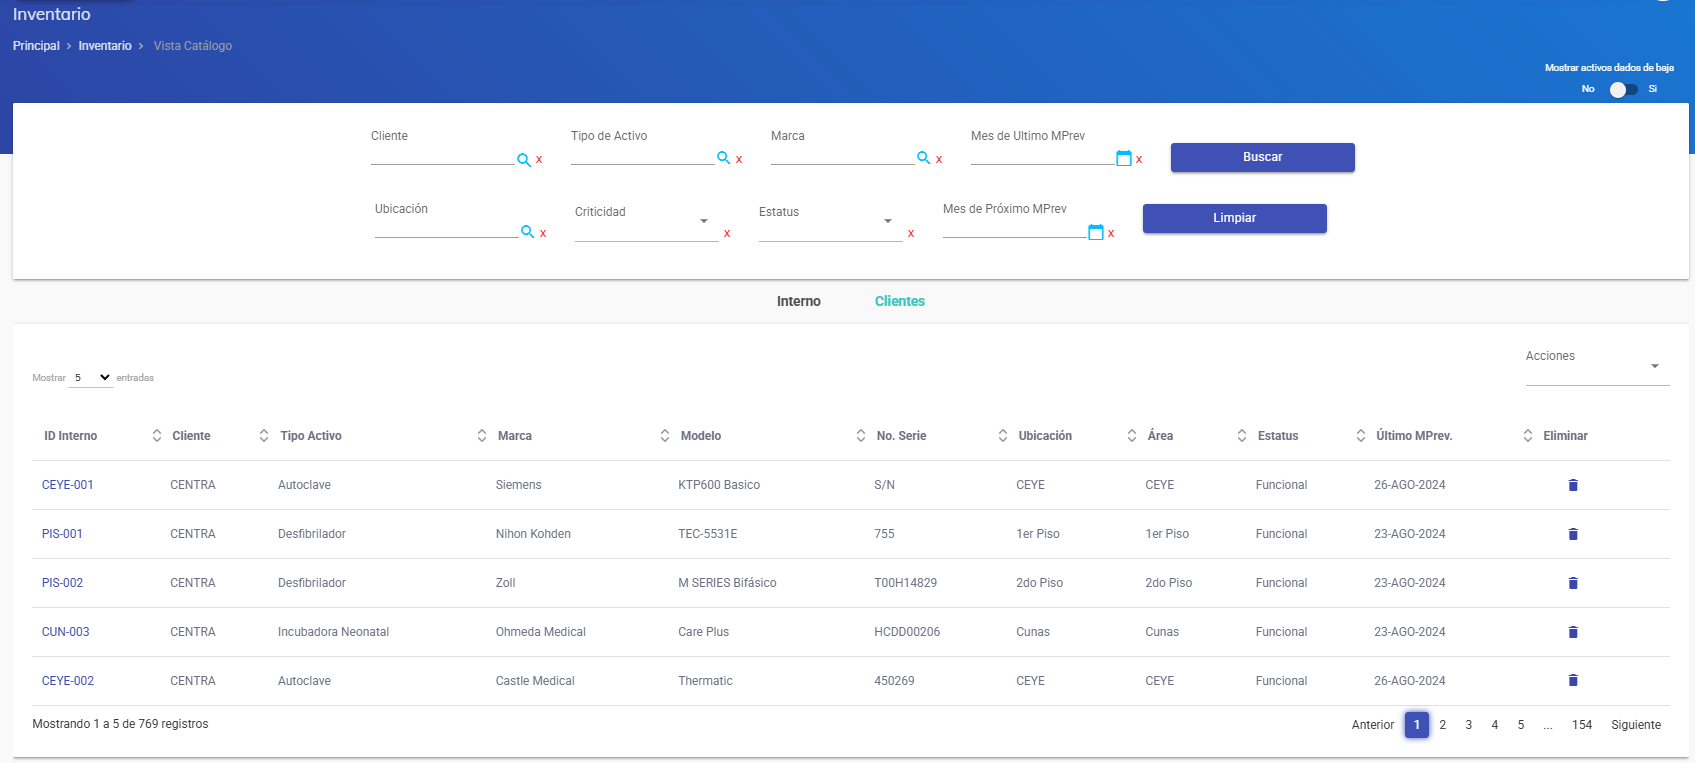Open the Mes de Próximo MPrev calendar
The height and width of the screenshot is (763, 1695).
1095,232
